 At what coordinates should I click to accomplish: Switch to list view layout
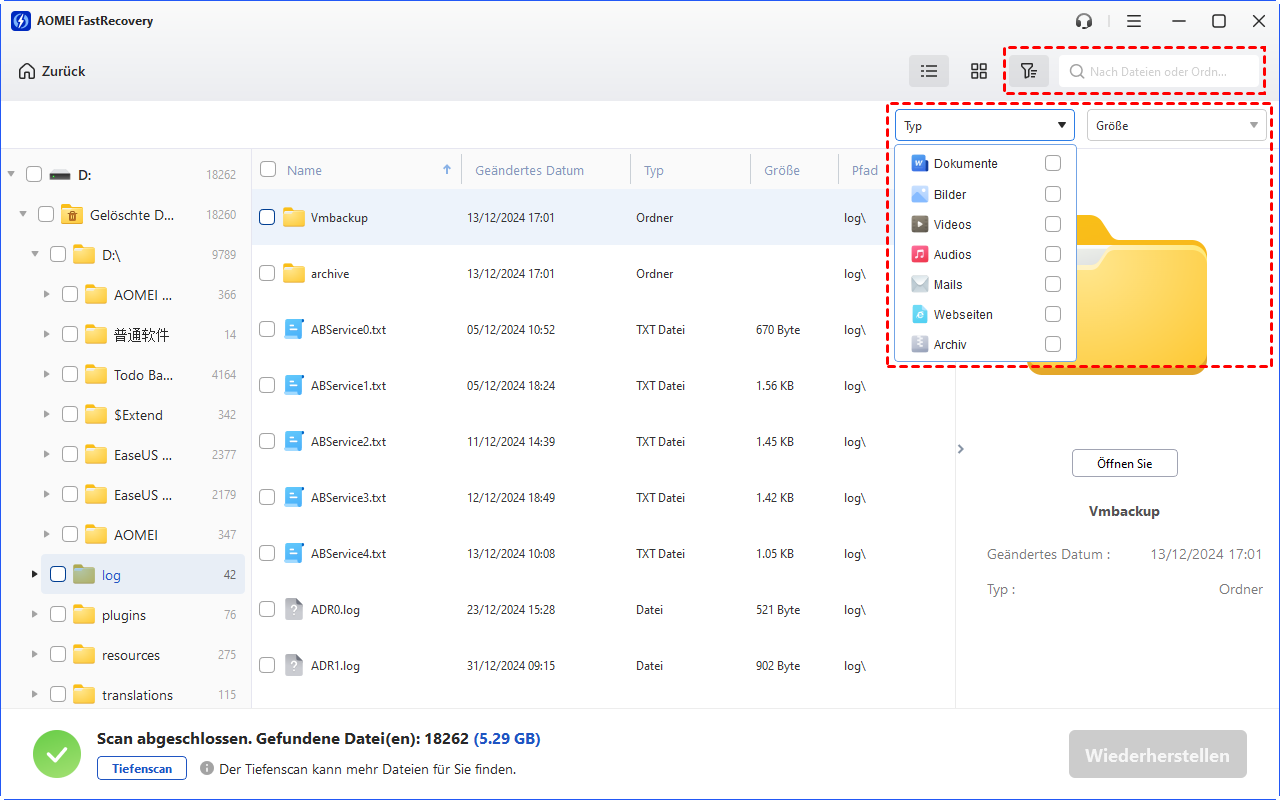929,71
